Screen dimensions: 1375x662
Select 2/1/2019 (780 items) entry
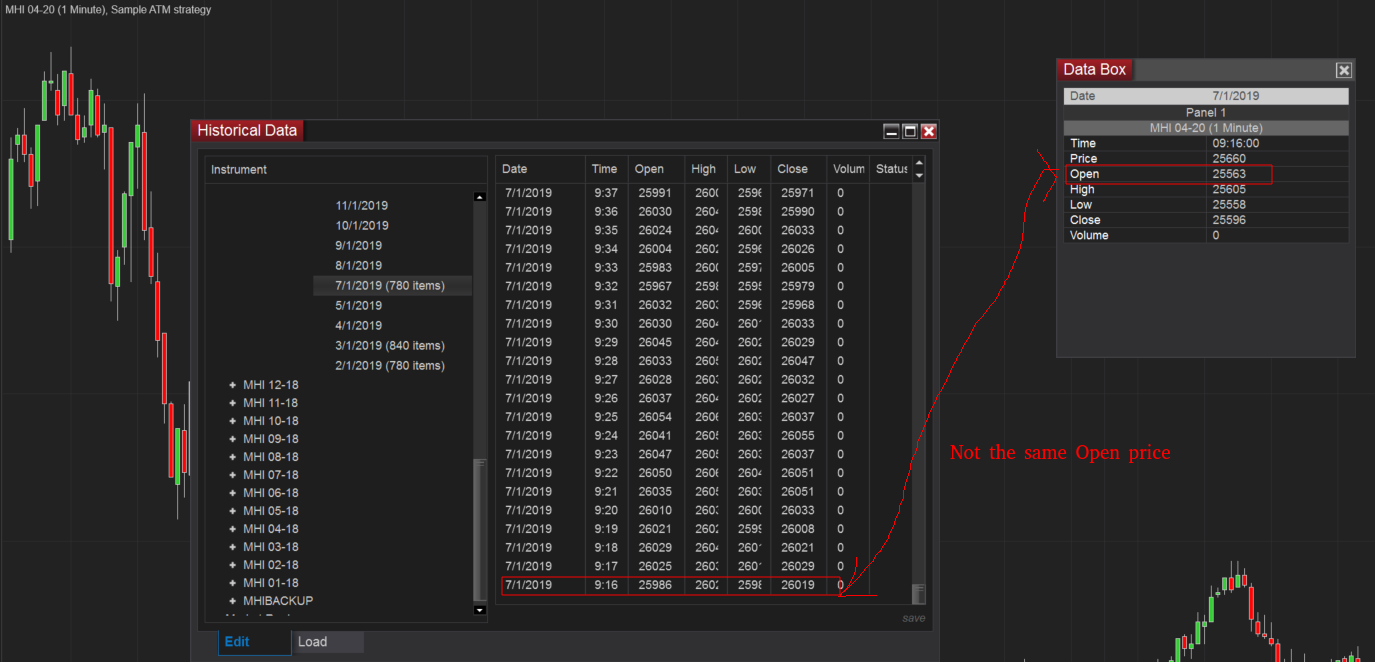(x=390, y=365)
